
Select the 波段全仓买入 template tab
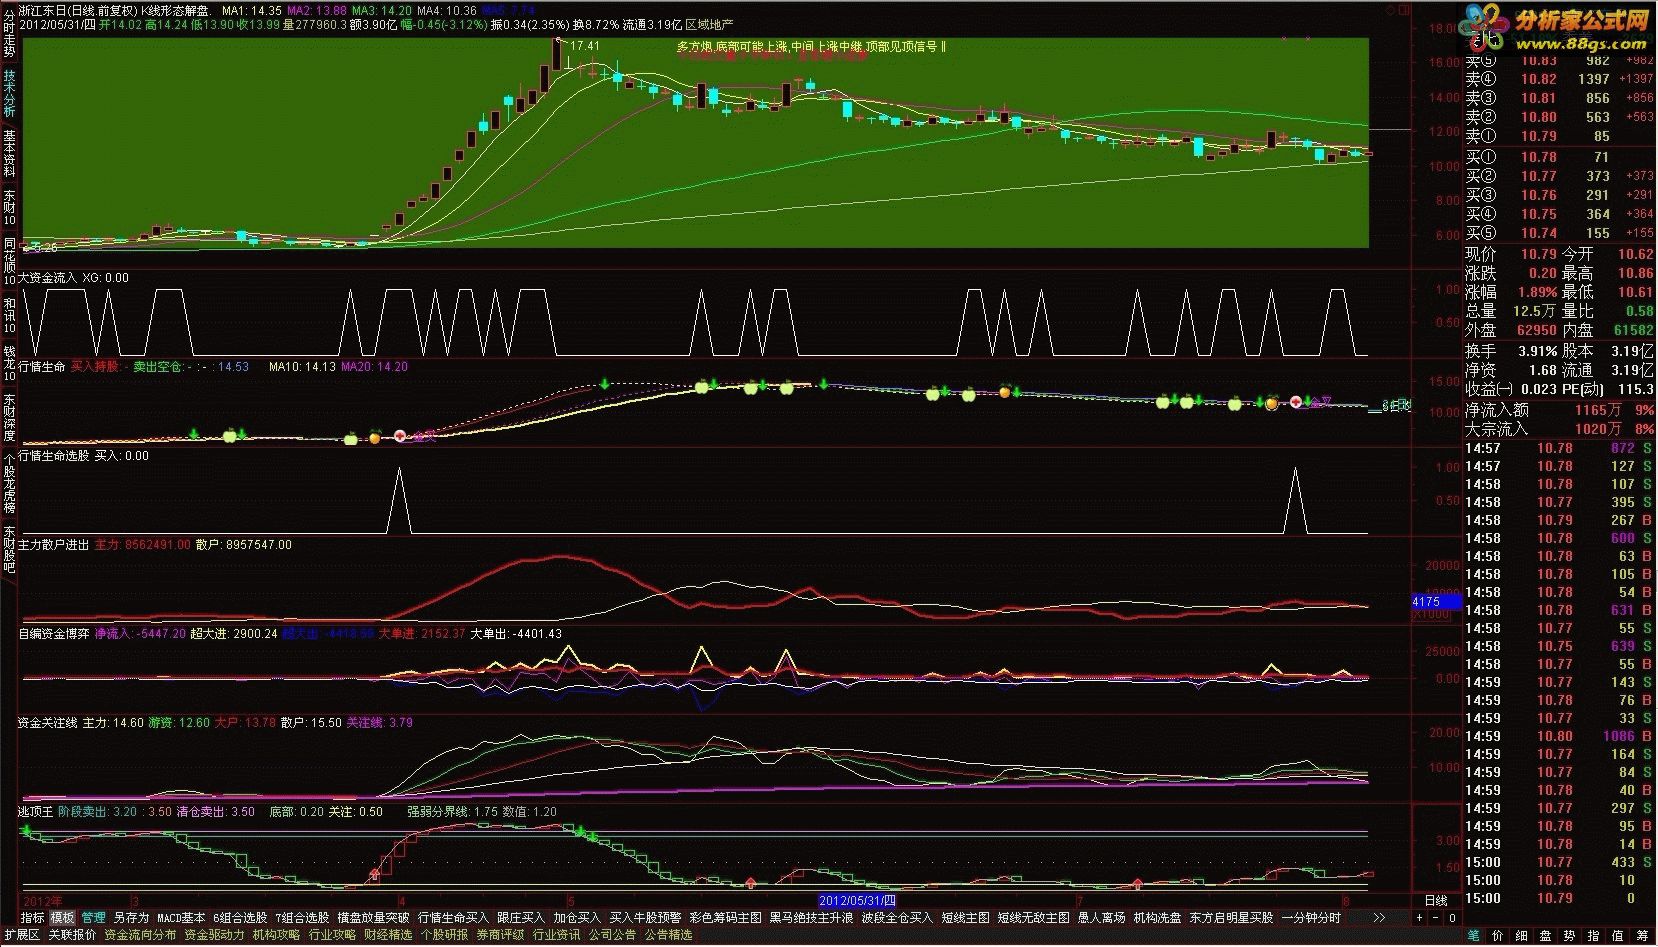[x=897, y=917]
